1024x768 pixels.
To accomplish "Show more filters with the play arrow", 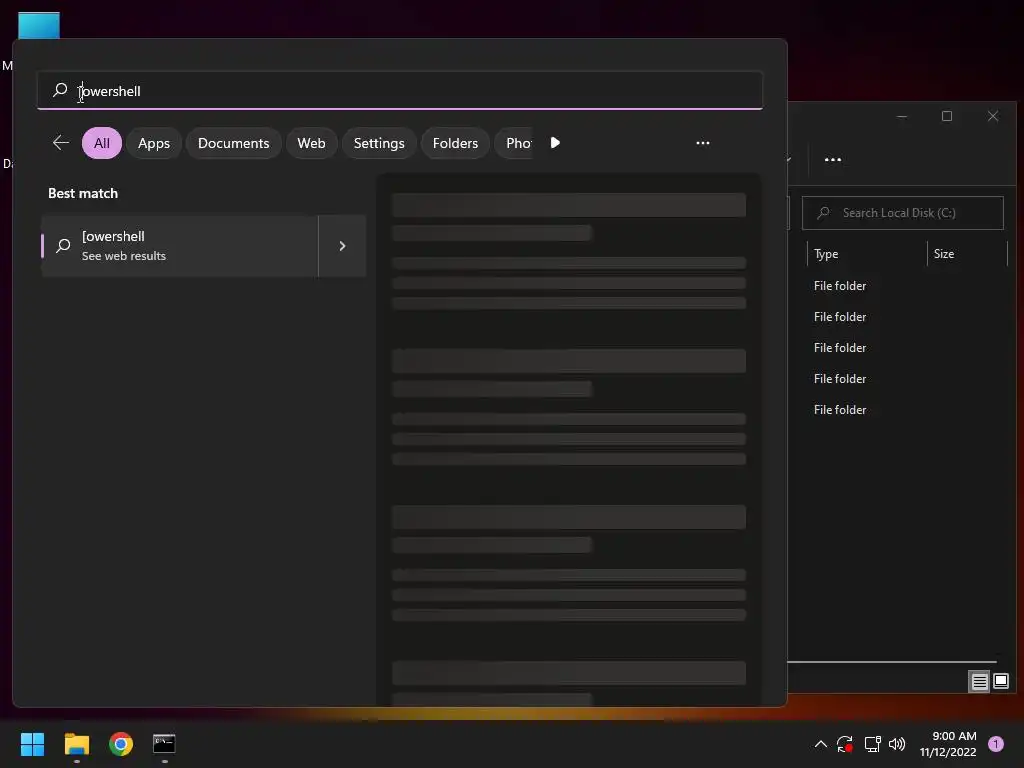I will click(x=555, y=142).
